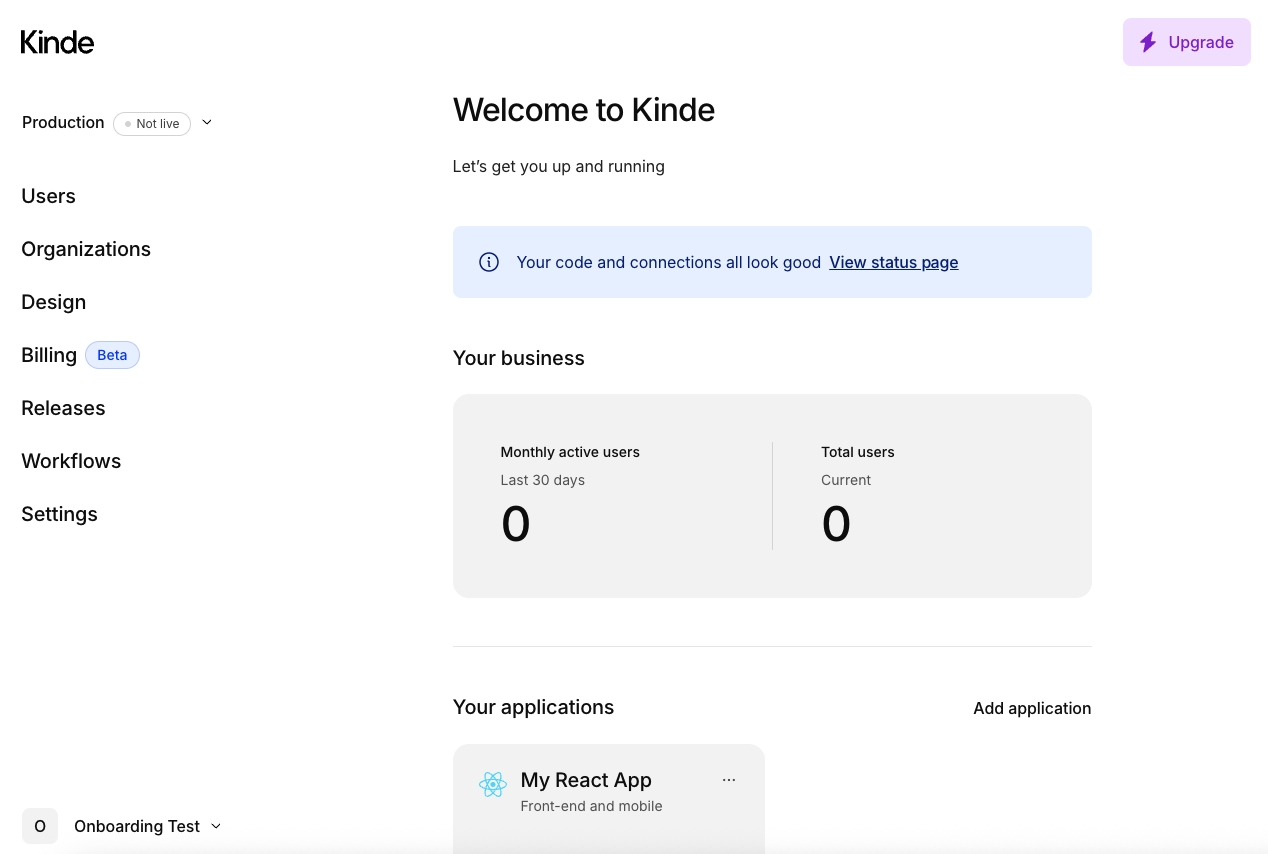Click the Total users label

858,452
